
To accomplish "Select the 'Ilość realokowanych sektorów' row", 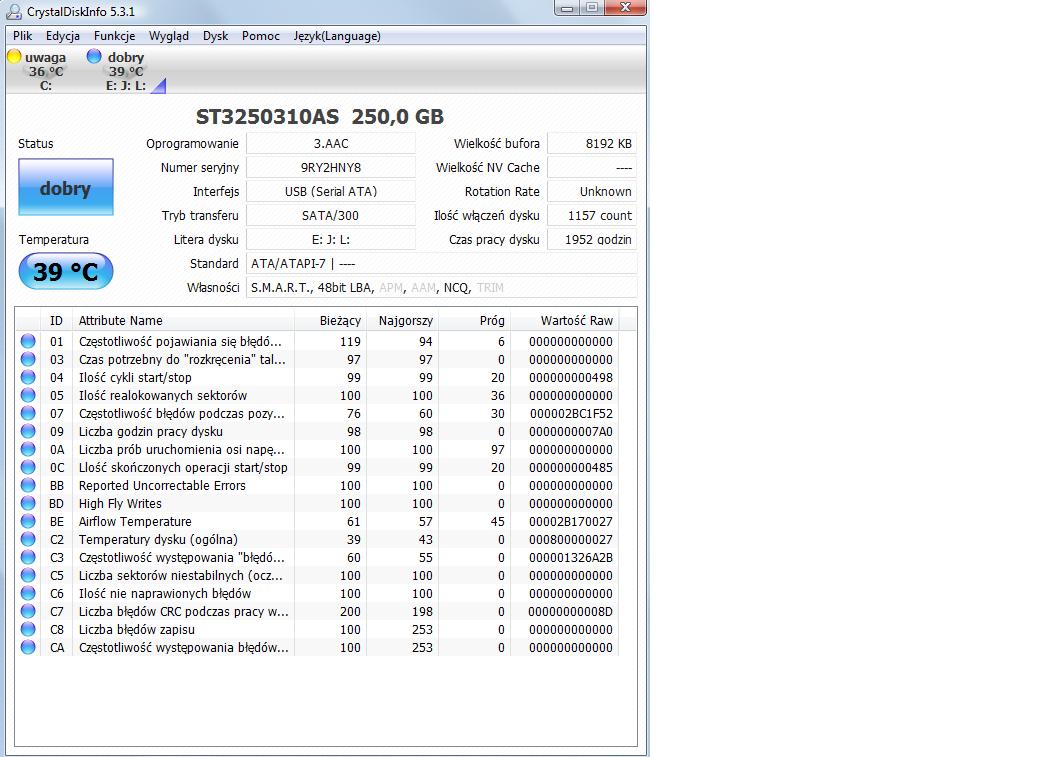I will 317,395.
